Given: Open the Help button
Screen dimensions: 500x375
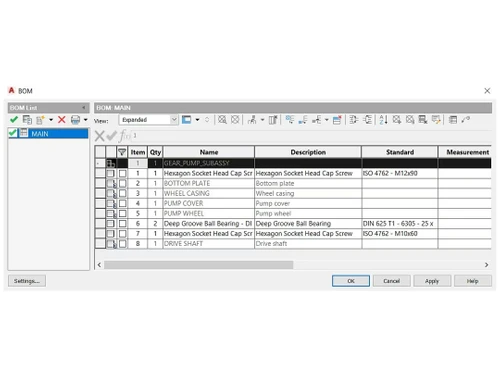Looking at the screenshot, I should (x=473, y=281).
